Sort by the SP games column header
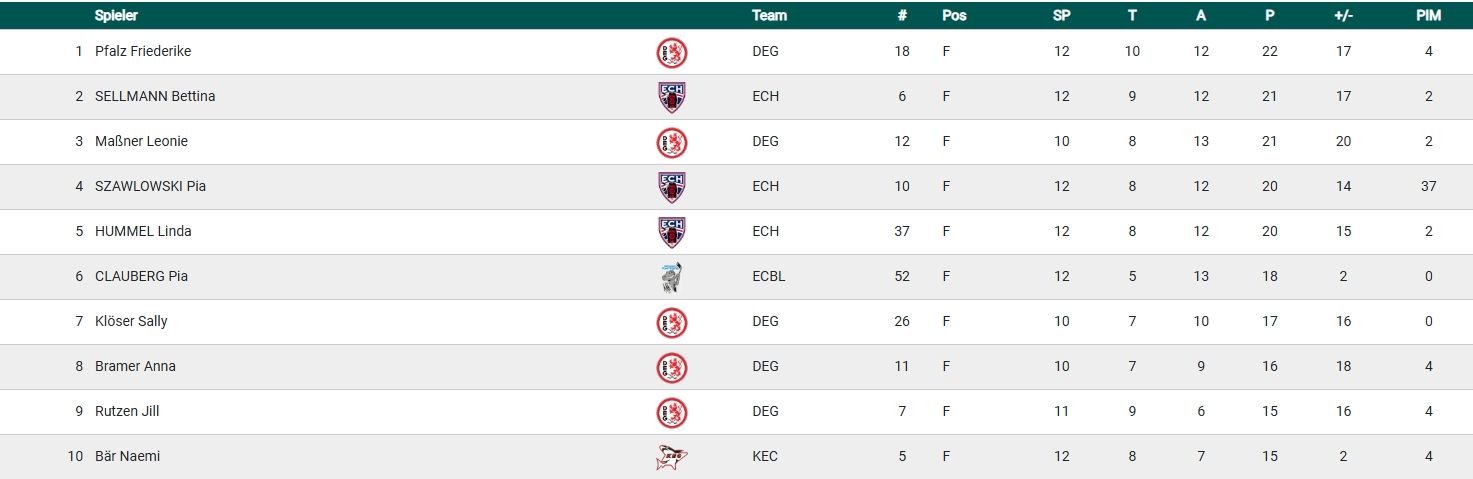Image resolution: width=1473 pixels, height=479 pixels. 1061,15
